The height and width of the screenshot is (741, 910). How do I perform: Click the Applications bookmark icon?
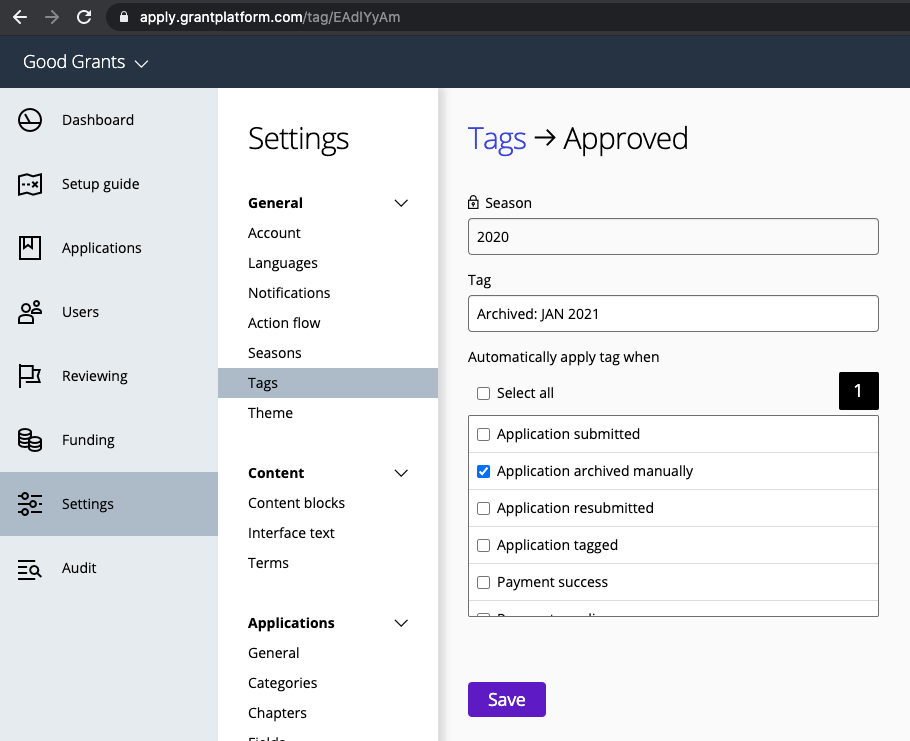click(x=30, y=248)
